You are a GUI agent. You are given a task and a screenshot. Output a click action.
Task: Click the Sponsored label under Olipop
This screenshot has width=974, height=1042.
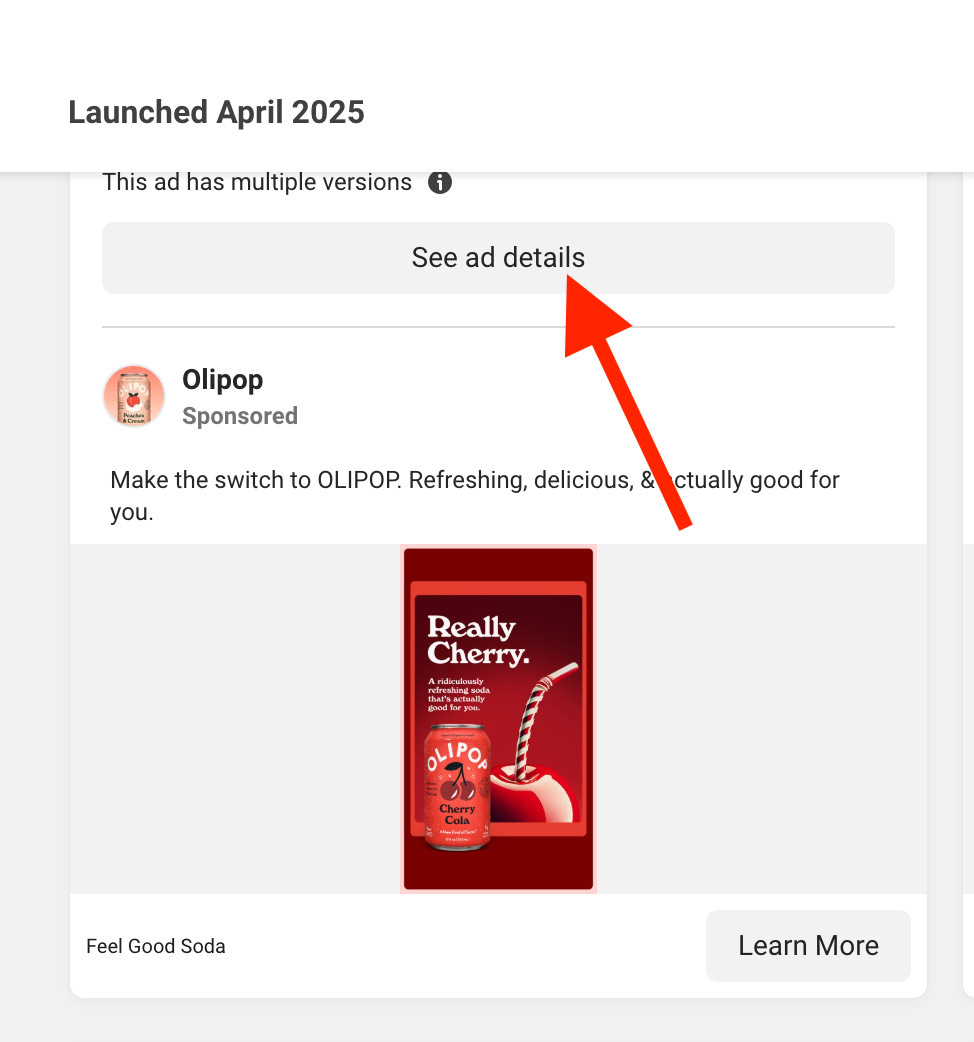tap(240, 416)
